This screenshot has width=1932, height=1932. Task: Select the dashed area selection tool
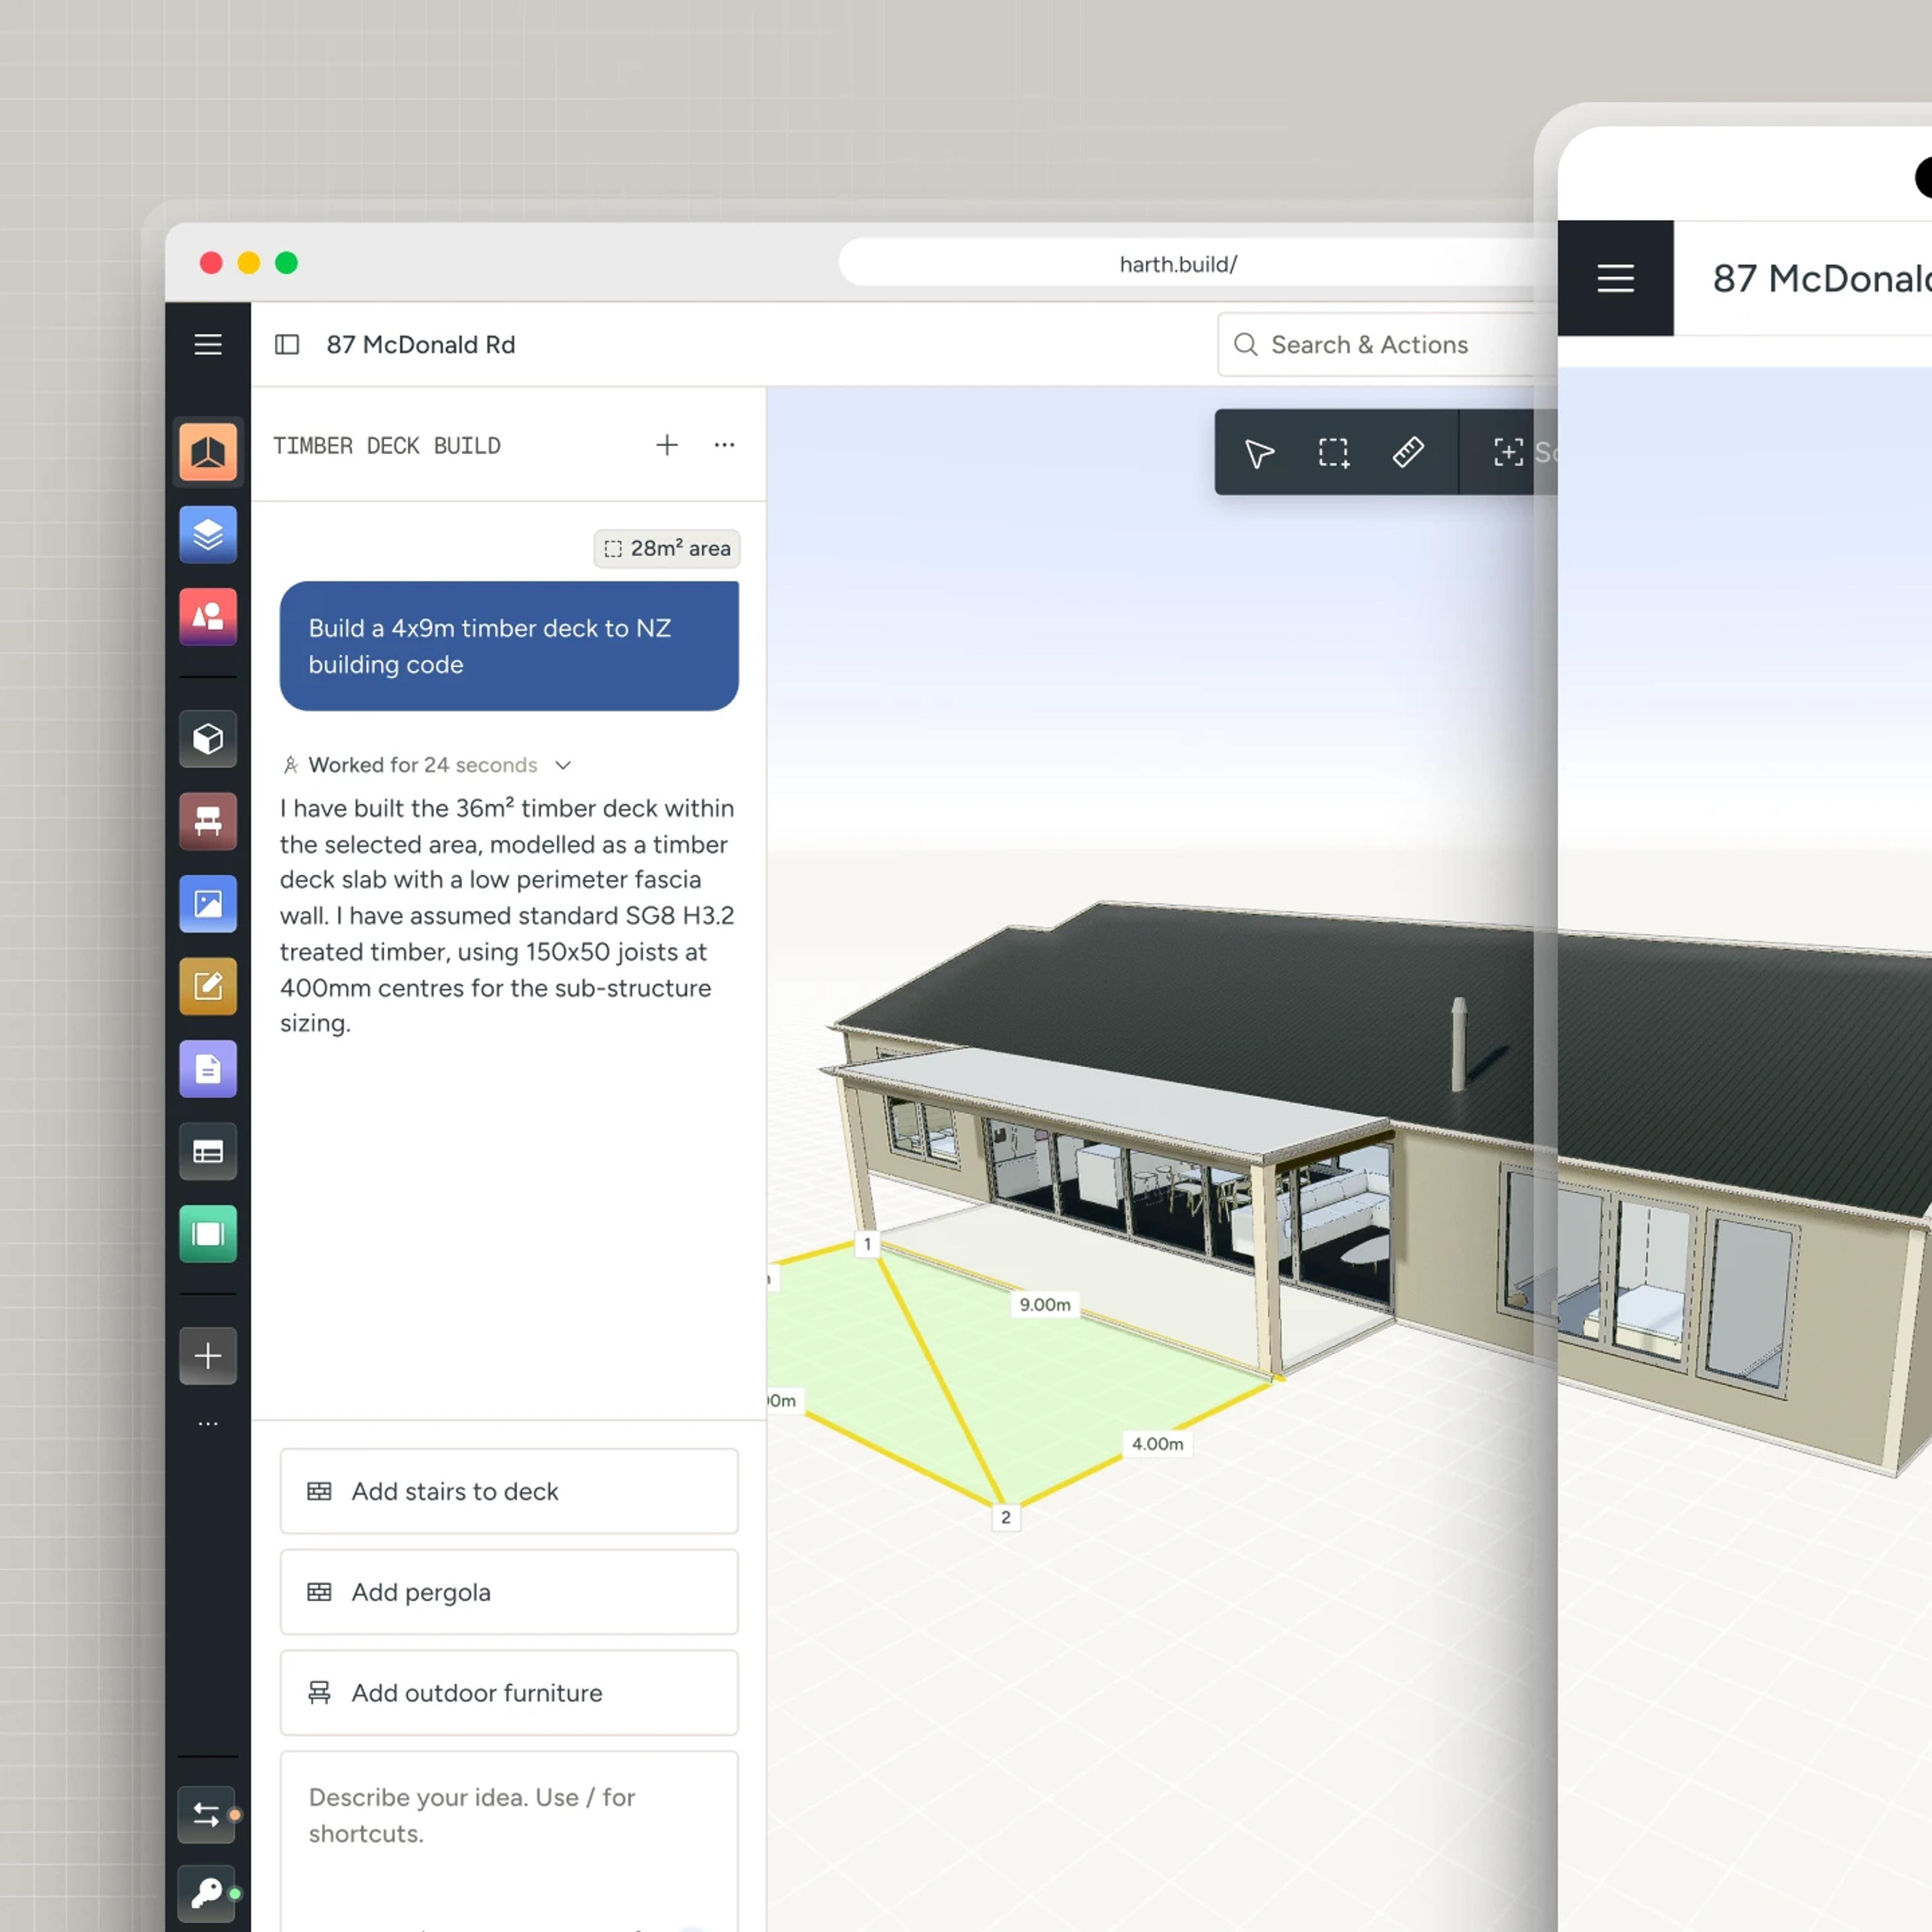coord(1333,453)
